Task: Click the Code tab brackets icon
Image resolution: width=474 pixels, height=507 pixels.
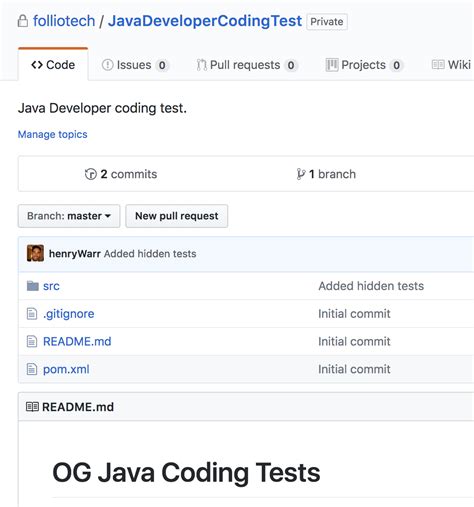Action: [37, 65]
